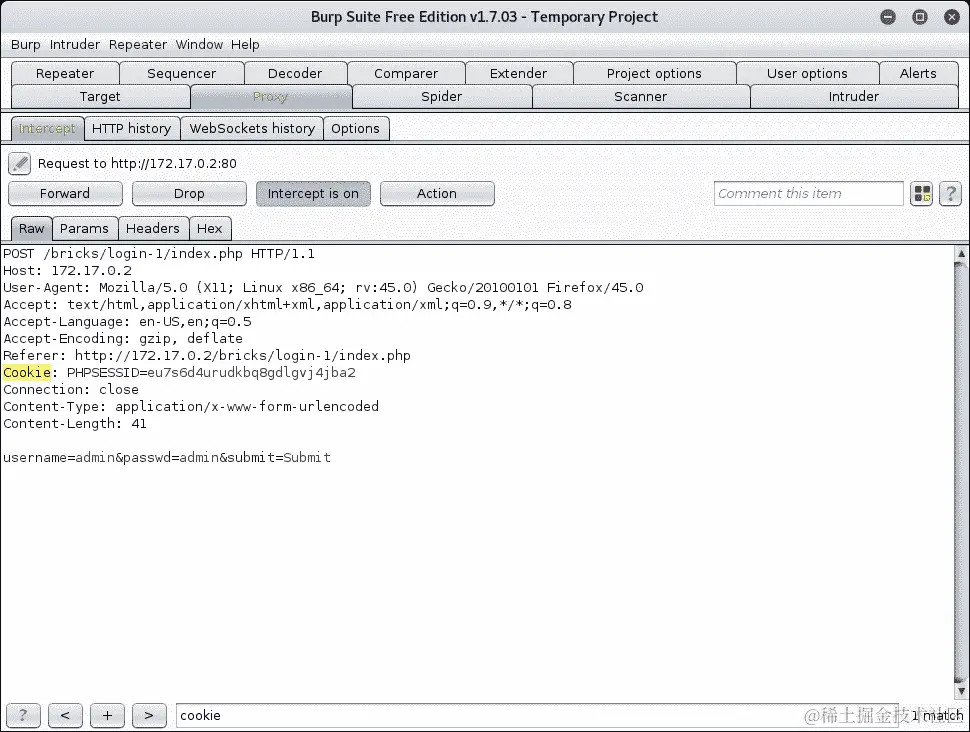The height and width of the screenshot is (732, 970).
Task: Click the 'username=admin&passwd=admin' body line
Action: tap(167, 458)
